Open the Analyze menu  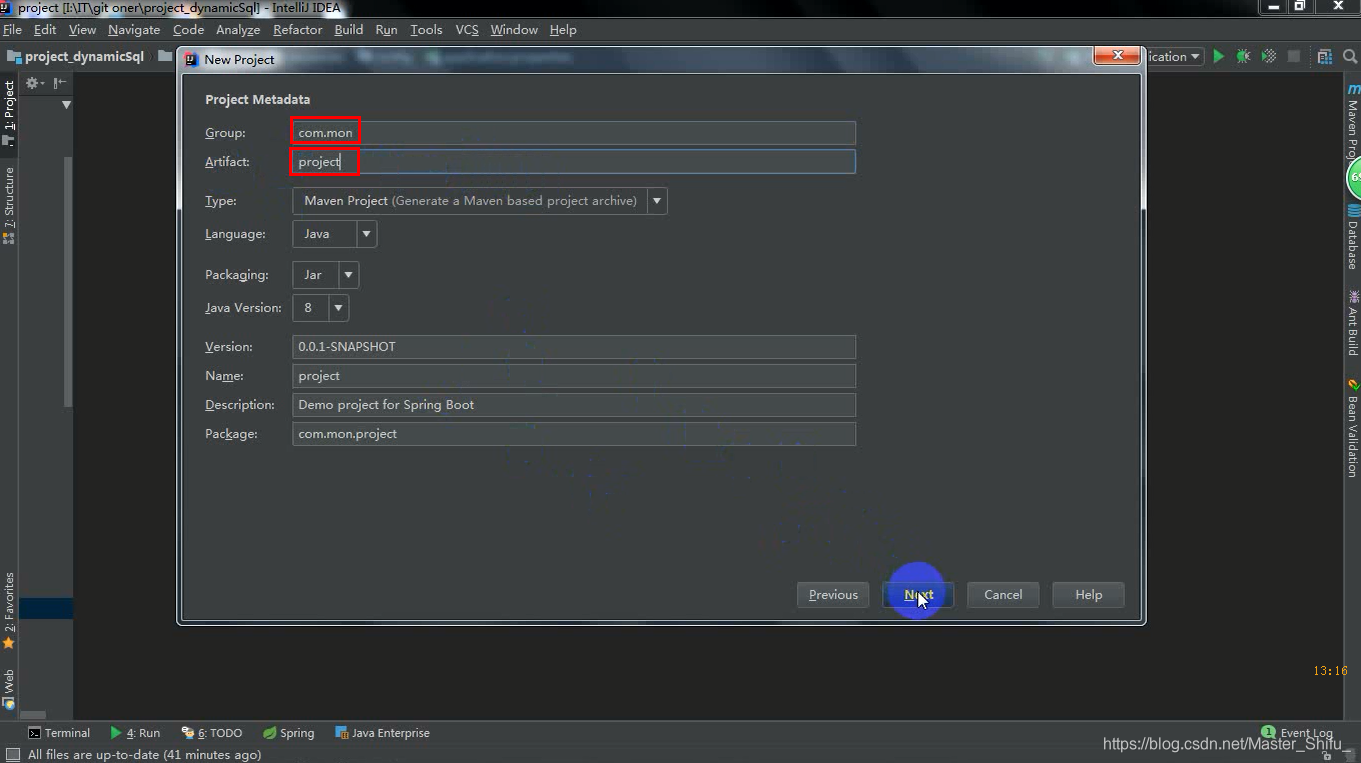[238, 30]
